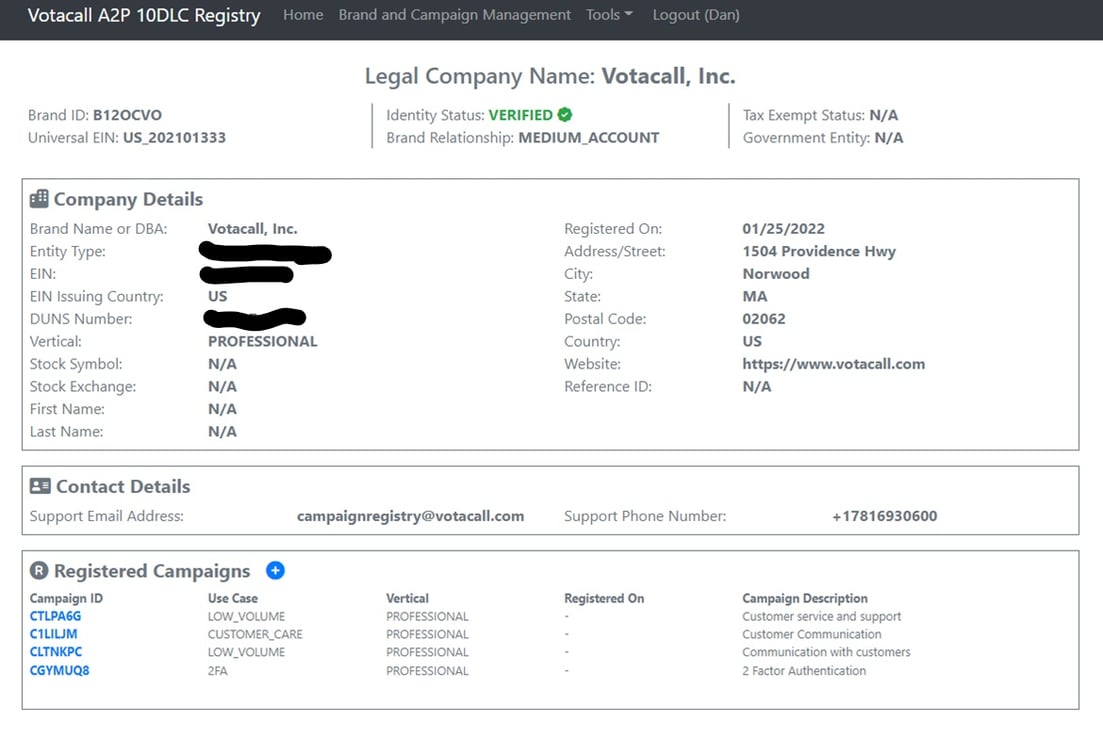1103x737 pixels.
Task: Click the Government Entity N/A value
Action: pyautogui.click(x=888, y=138)
